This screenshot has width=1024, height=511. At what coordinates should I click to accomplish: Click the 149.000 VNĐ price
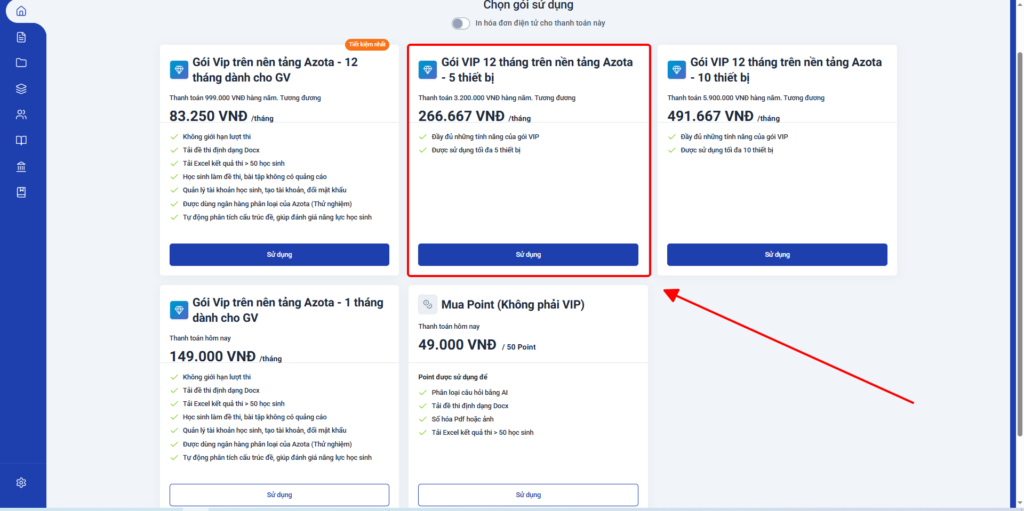[213, 357]
